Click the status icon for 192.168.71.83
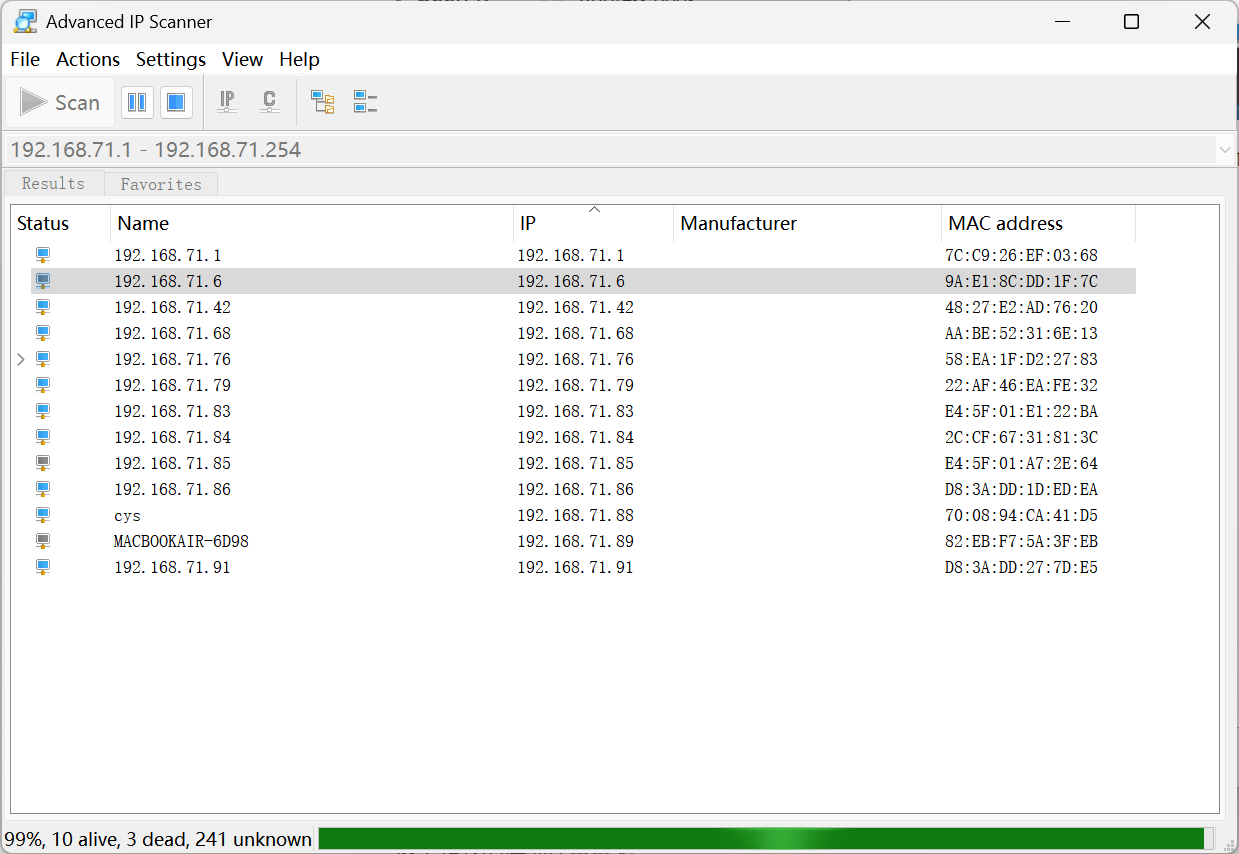The height and width of the screenshot is (854, 1239). [x=43, y=411]
